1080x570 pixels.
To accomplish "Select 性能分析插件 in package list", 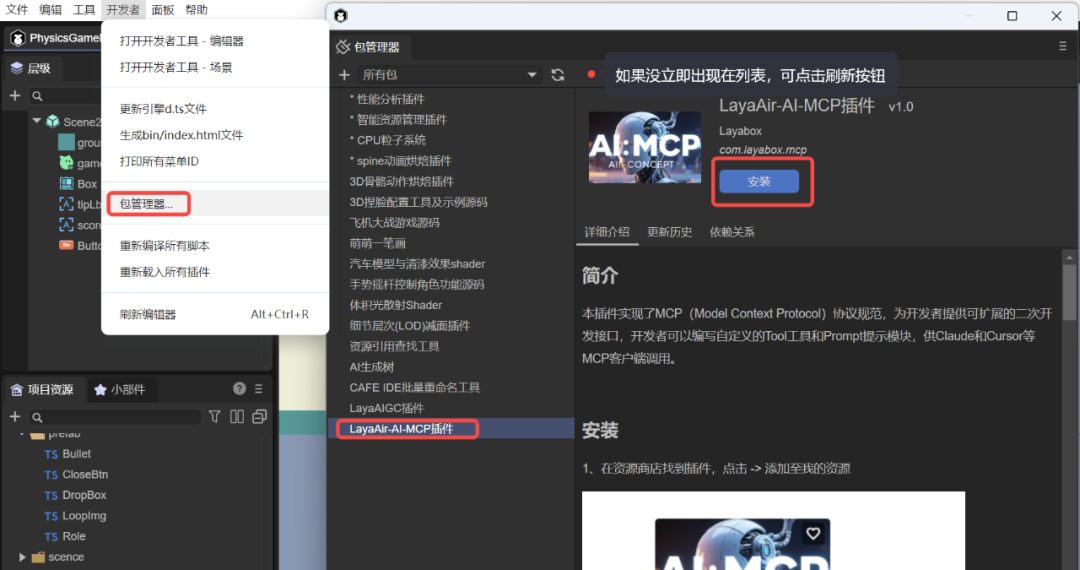I will 451,99.
